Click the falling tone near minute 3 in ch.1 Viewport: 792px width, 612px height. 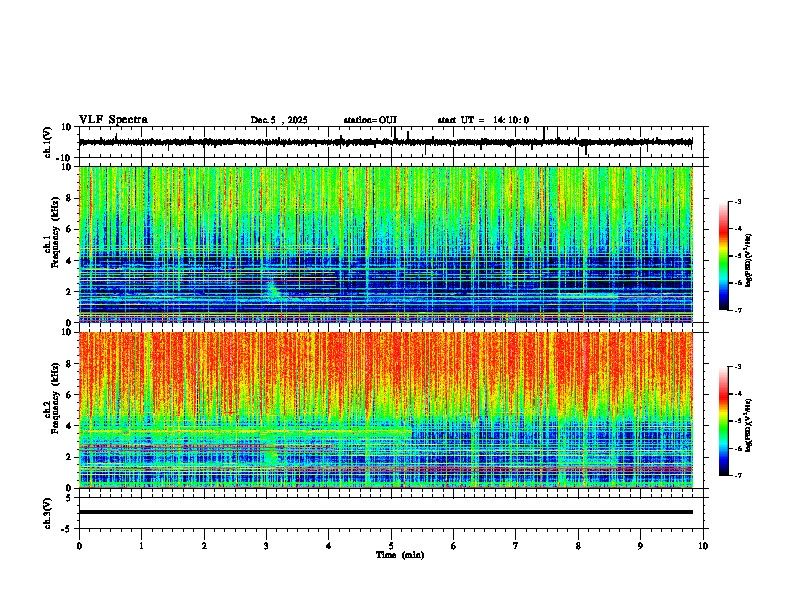pyautogui.click(x=274, y=292)
